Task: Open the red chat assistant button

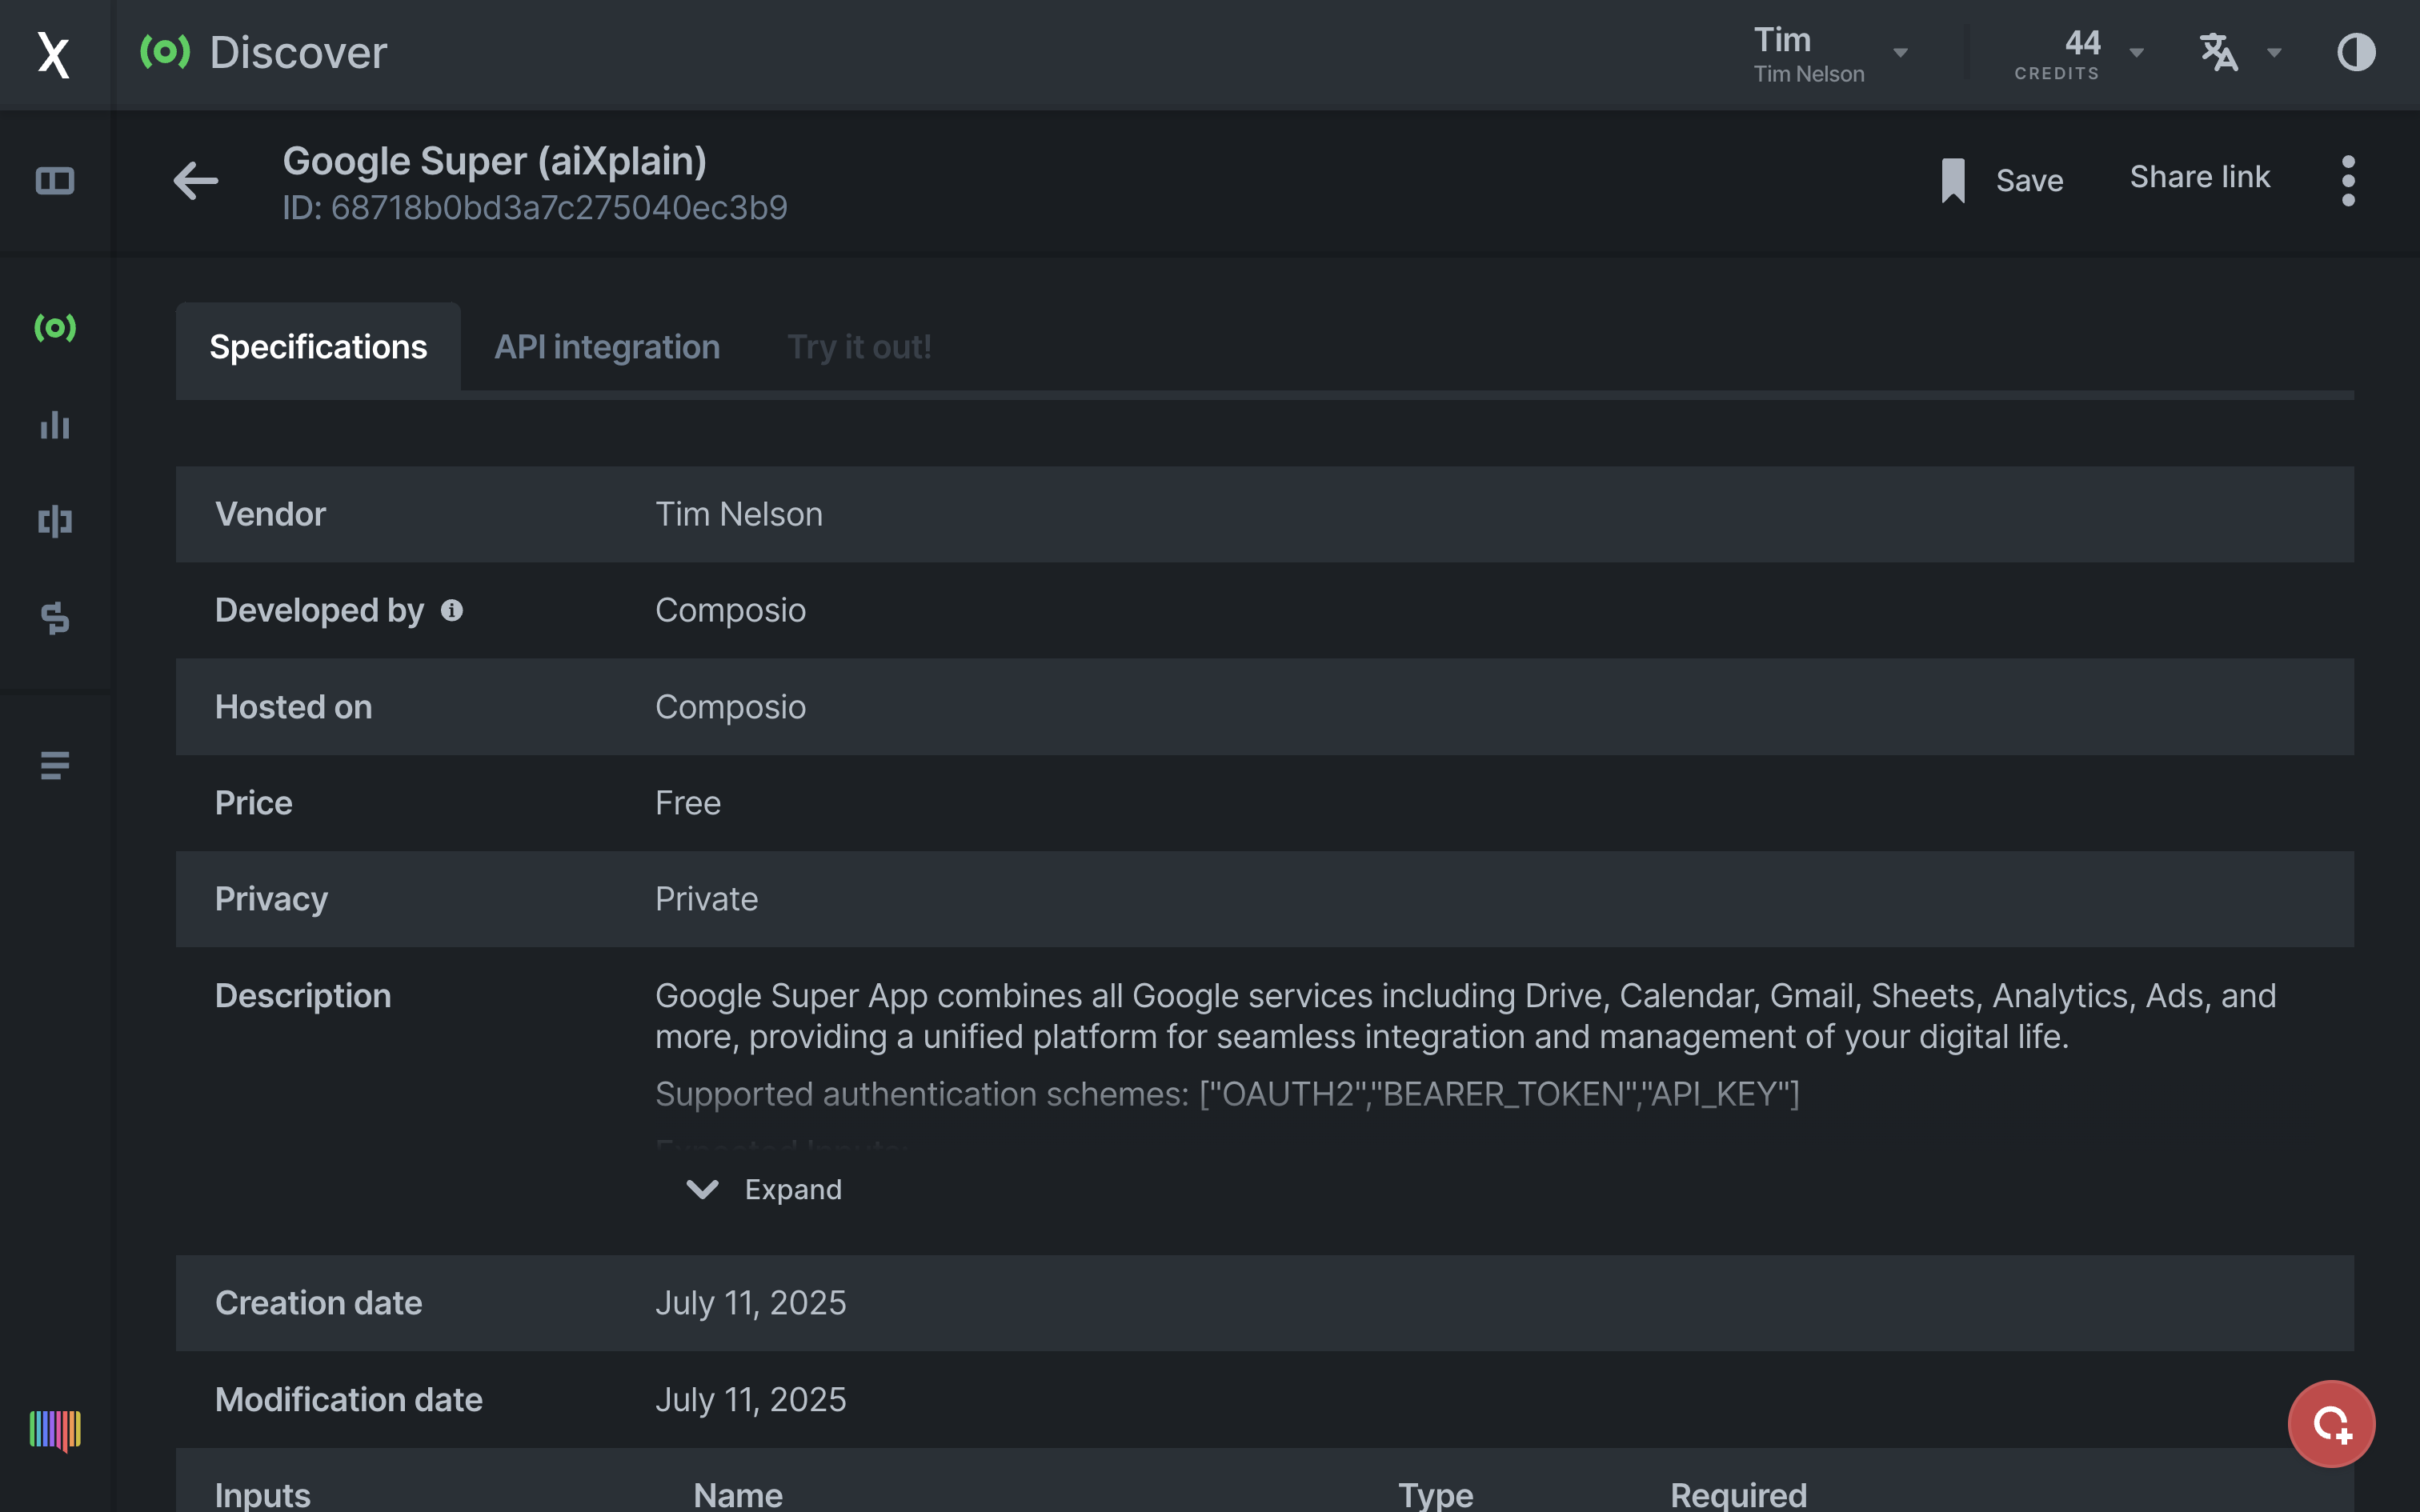Action: 2331,1423
